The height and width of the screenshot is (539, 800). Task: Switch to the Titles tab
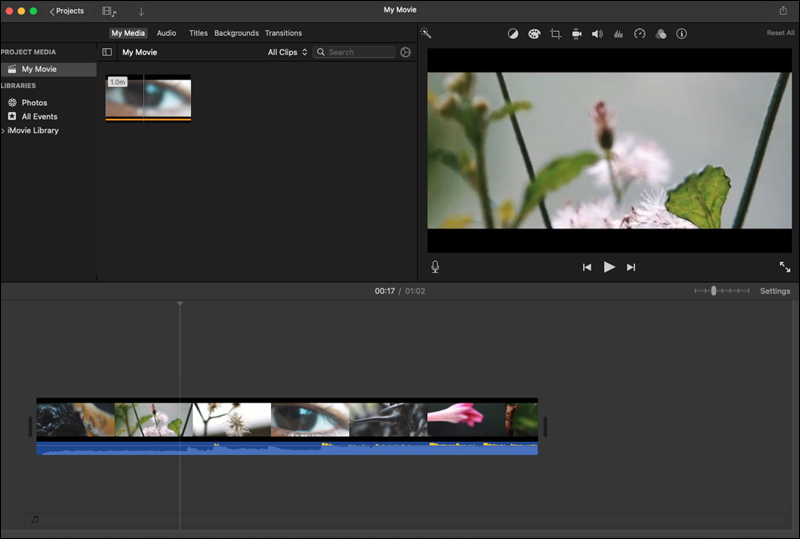point(198,33)
